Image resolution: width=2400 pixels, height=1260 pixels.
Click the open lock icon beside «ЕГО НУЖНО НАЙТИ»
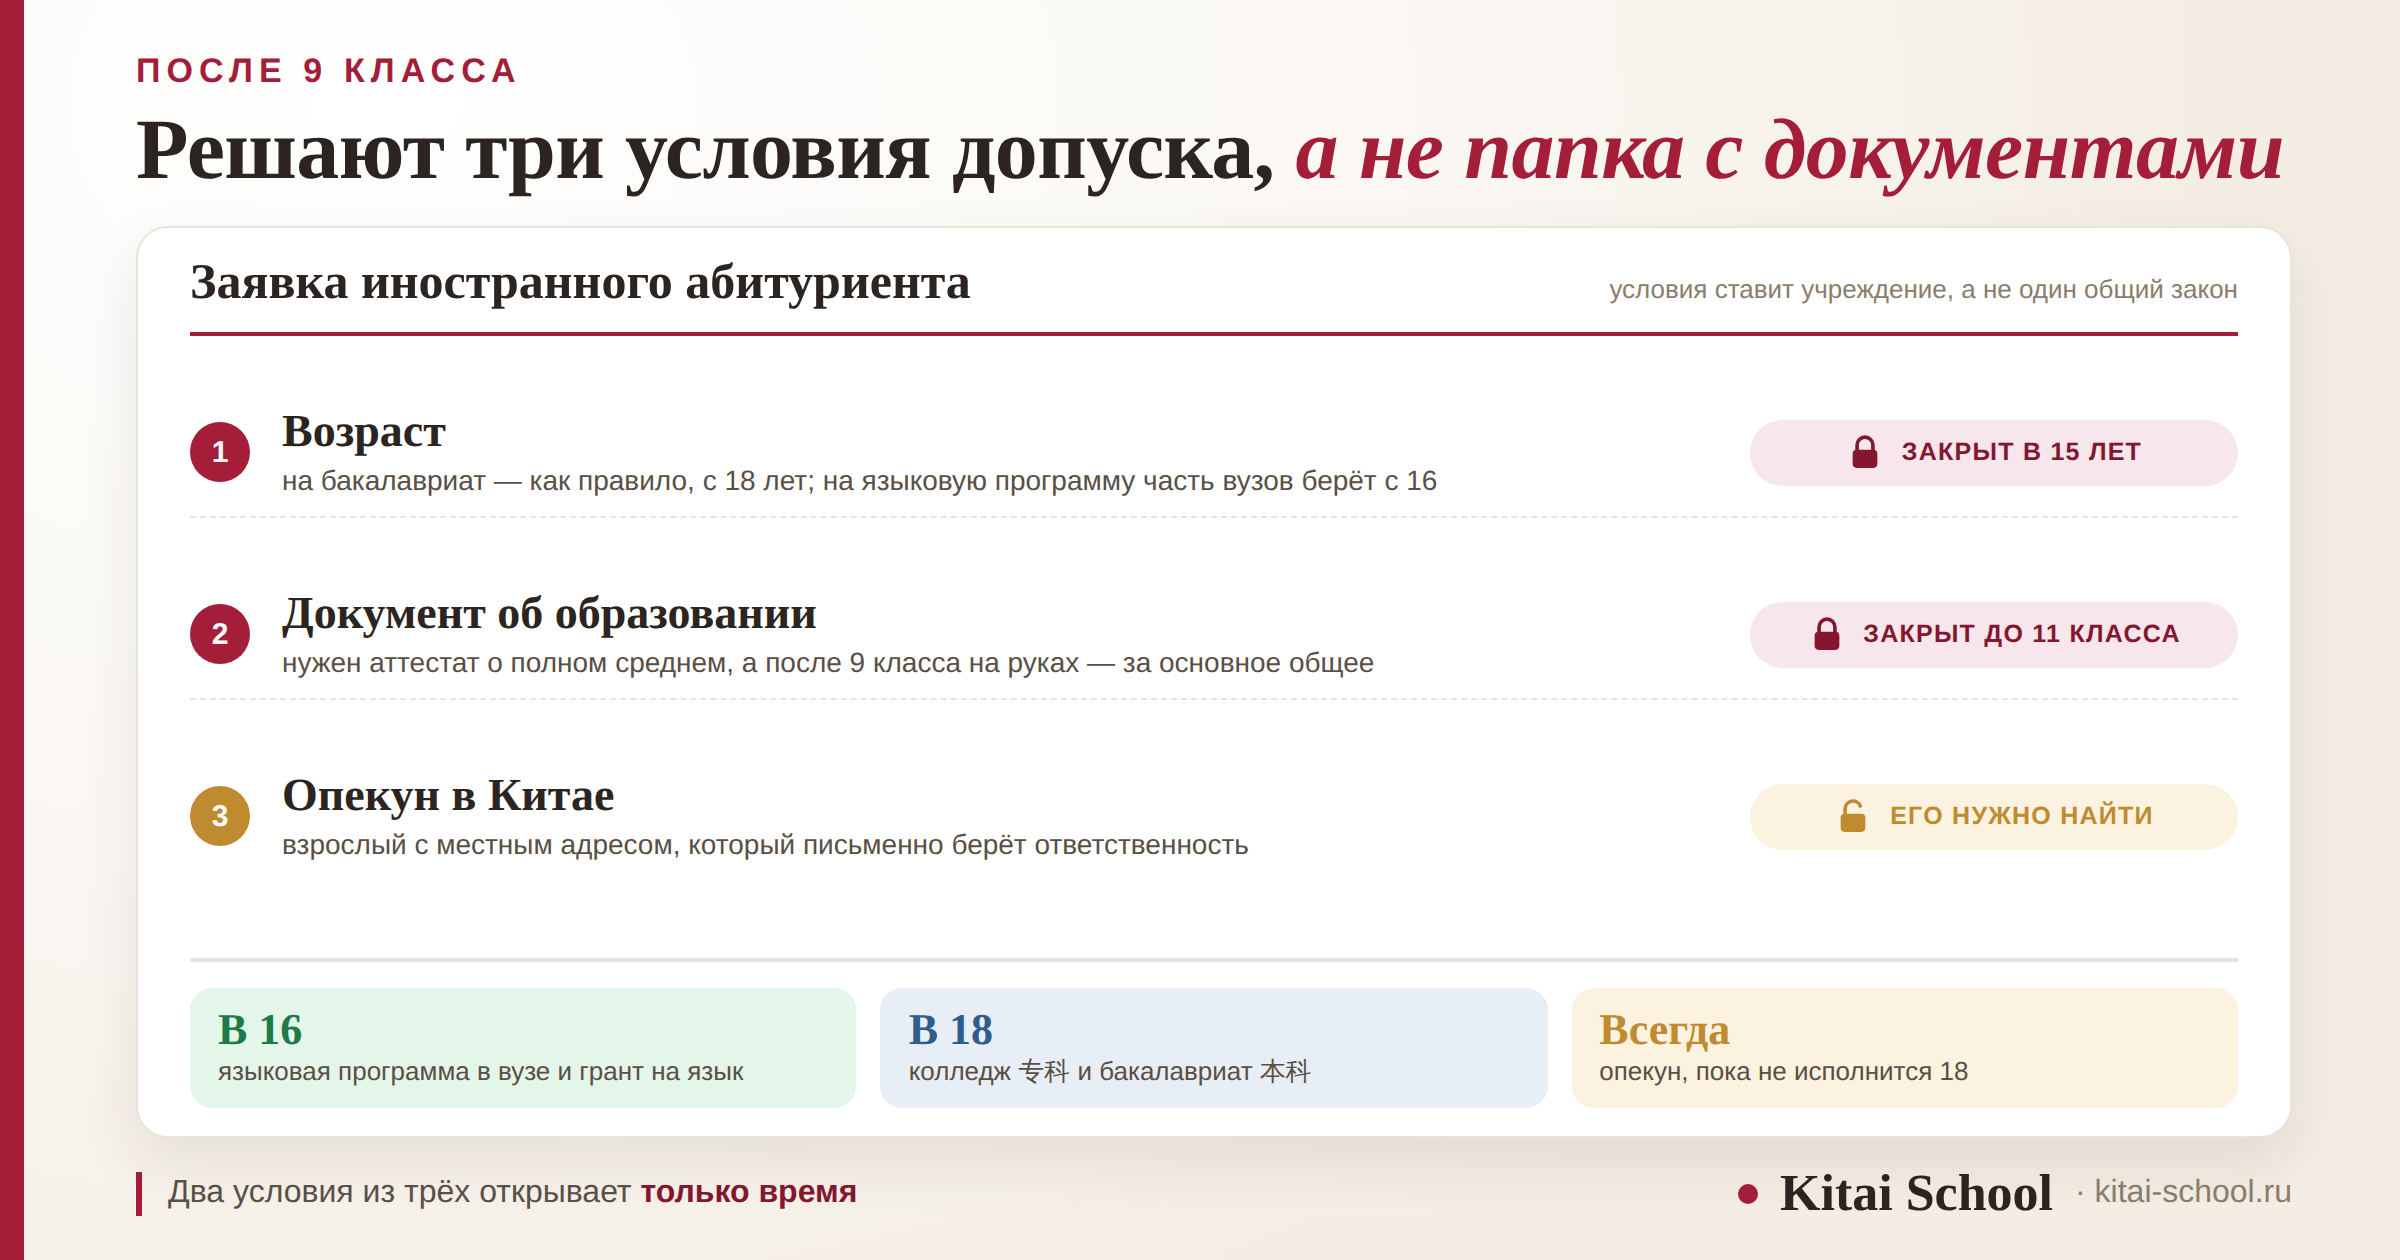coord(1852,816)
